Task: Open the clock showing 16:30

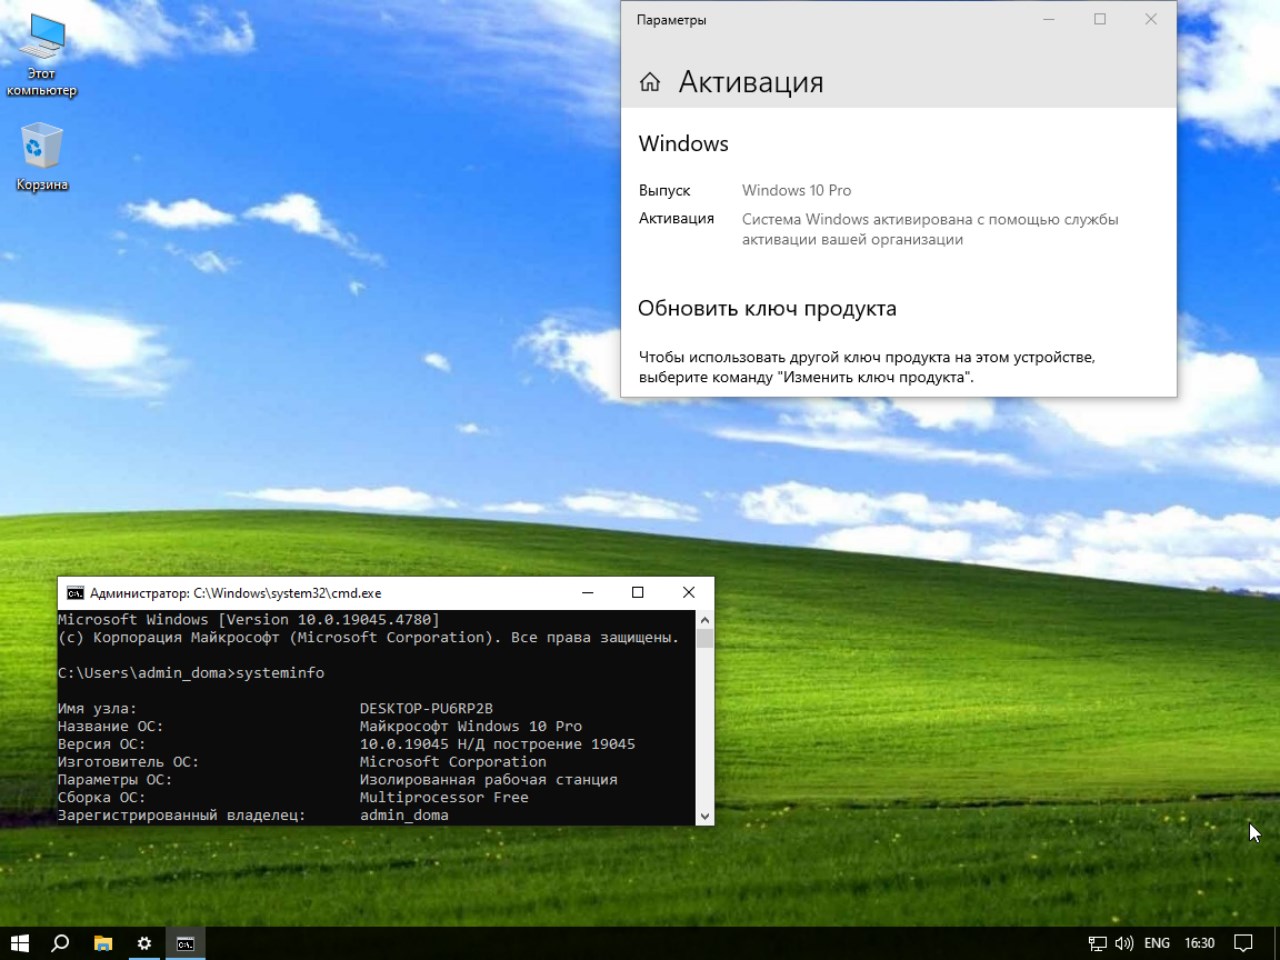Action: click(1199, 943)
